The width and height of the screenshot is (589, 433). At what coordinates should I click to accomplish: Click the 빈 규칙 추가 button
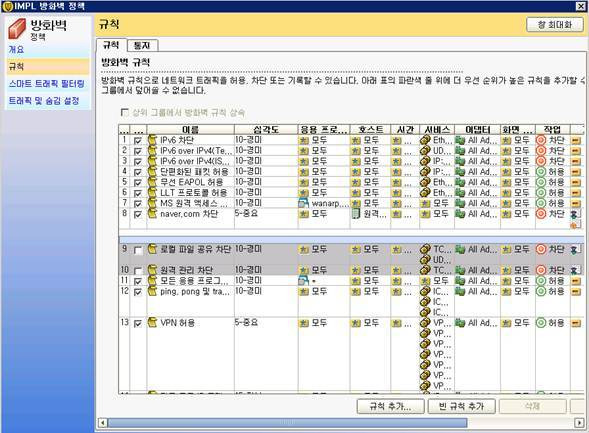[461, 406]
